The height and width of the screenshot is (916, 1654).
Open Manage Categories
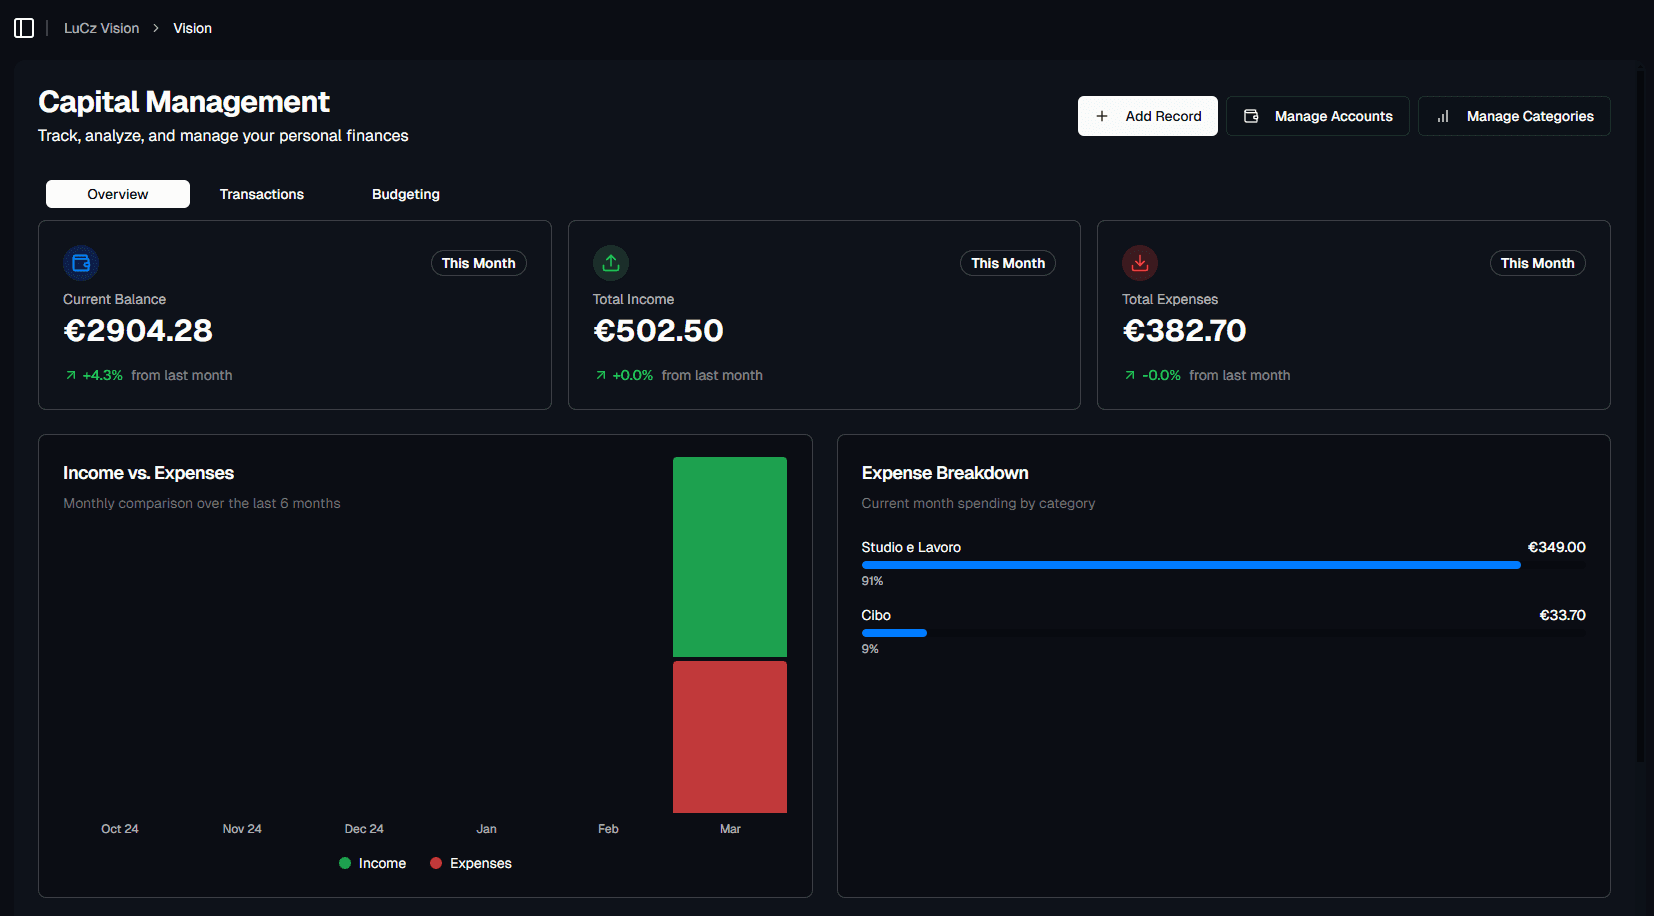(1514, 116)
